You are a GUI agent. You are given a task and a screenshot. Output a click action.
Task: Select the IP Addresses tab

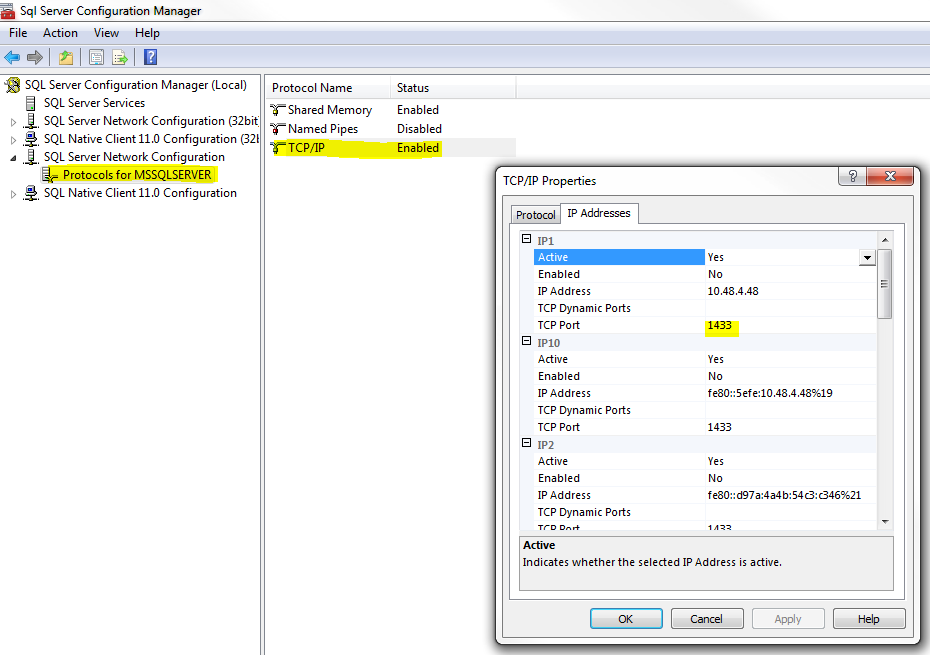[x=599, y=213]
